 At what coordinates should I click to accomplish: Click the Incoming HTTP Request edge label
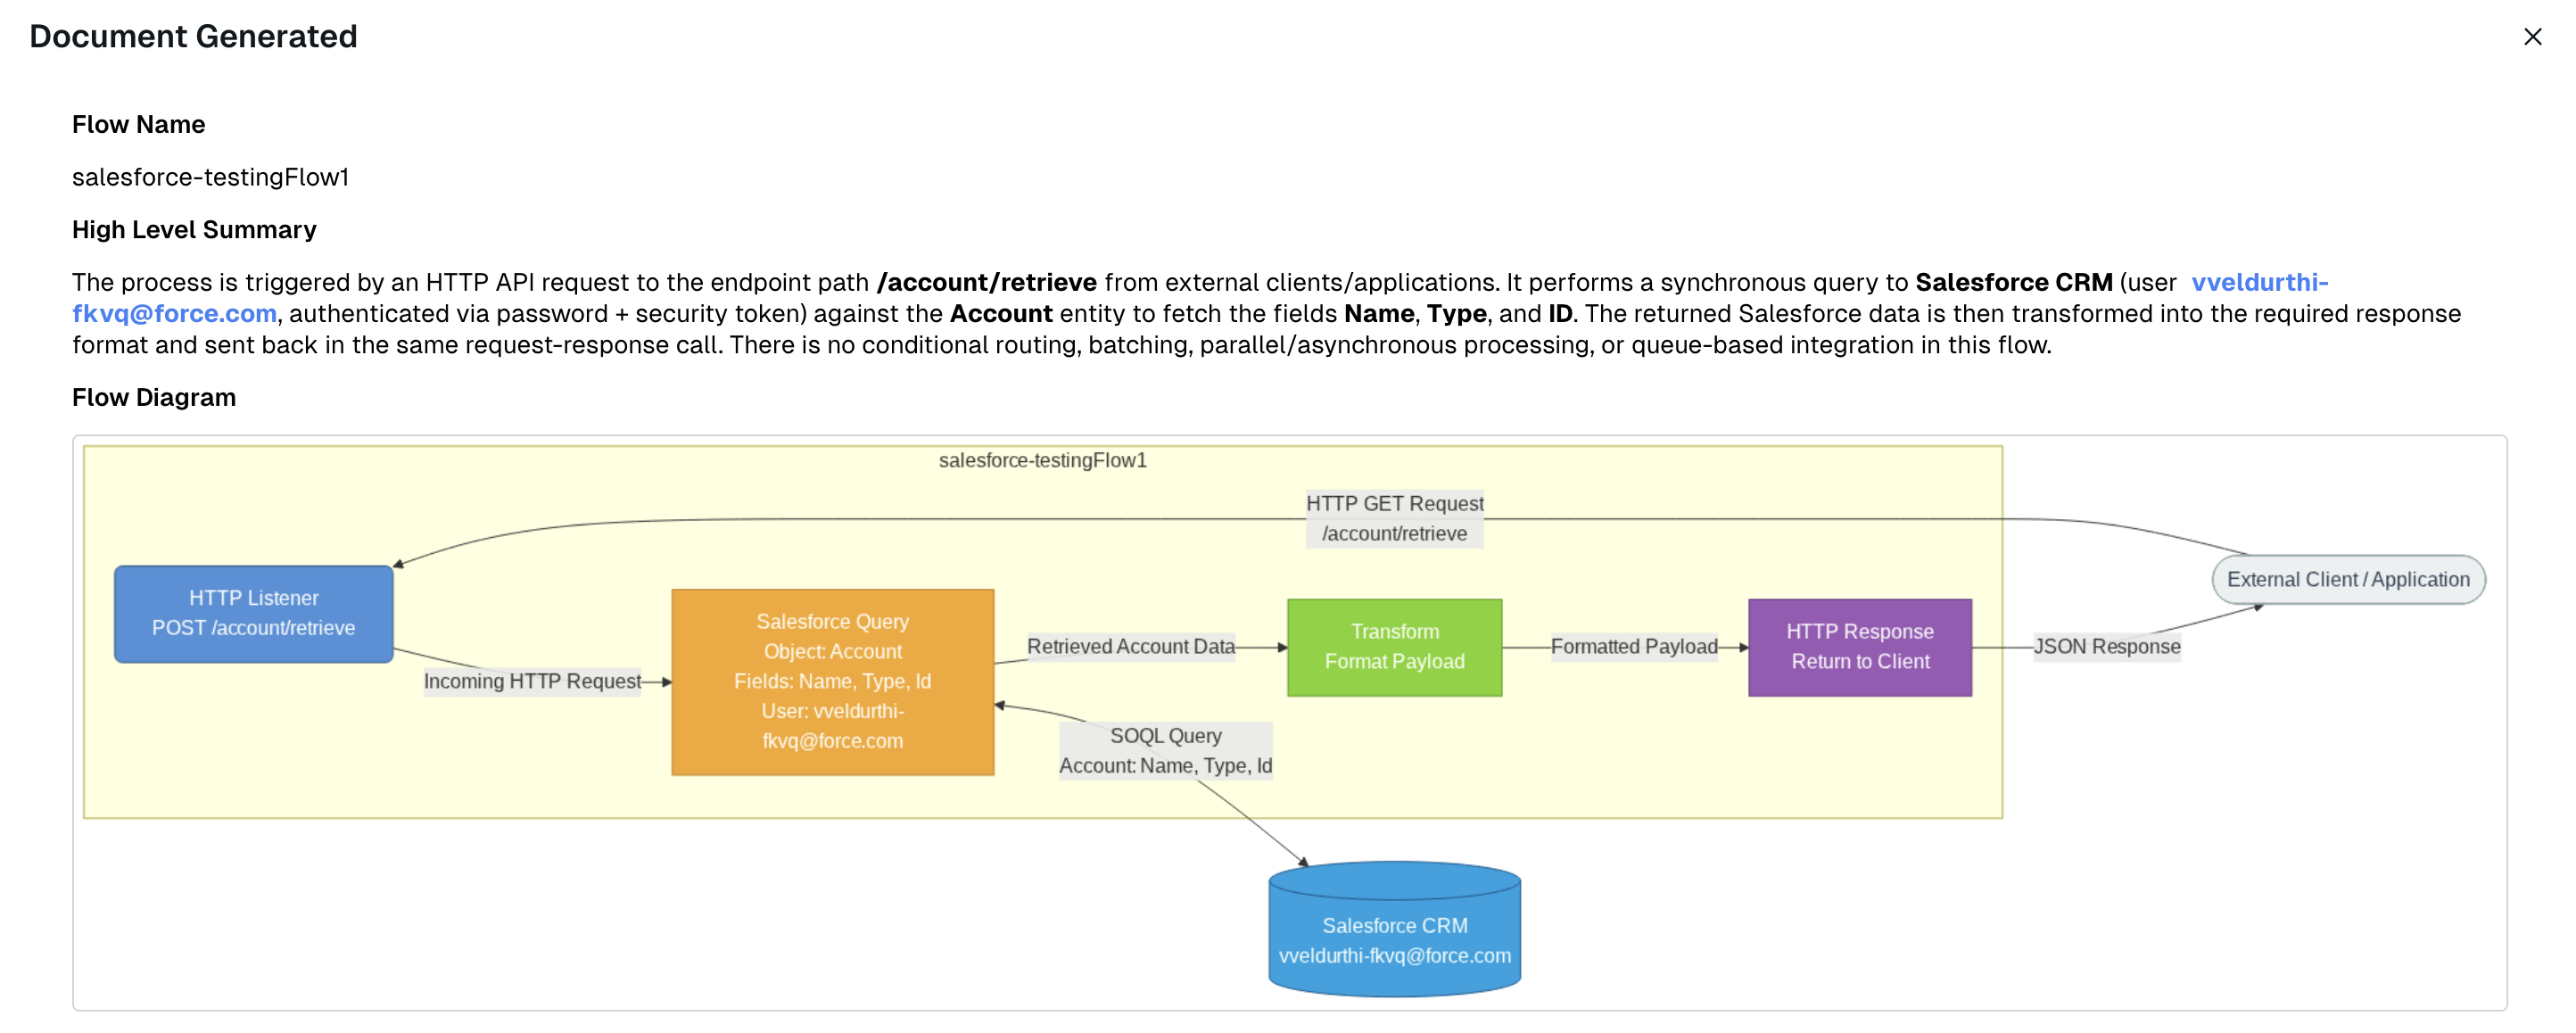532,681
